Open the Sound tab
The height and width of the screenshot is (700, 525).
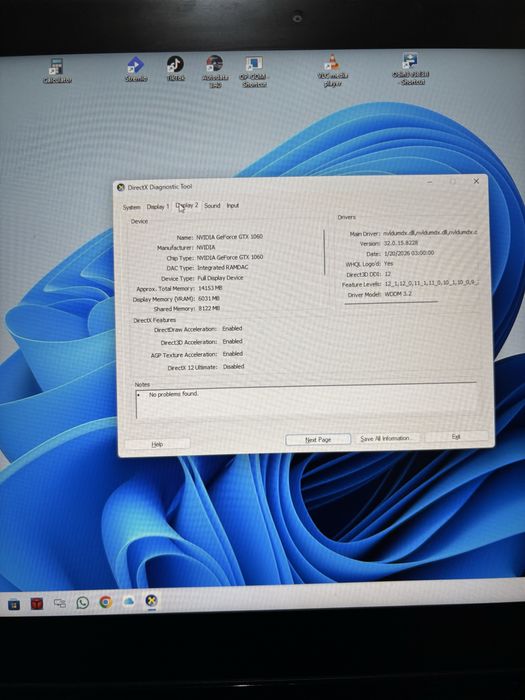[x=212, y=205]
